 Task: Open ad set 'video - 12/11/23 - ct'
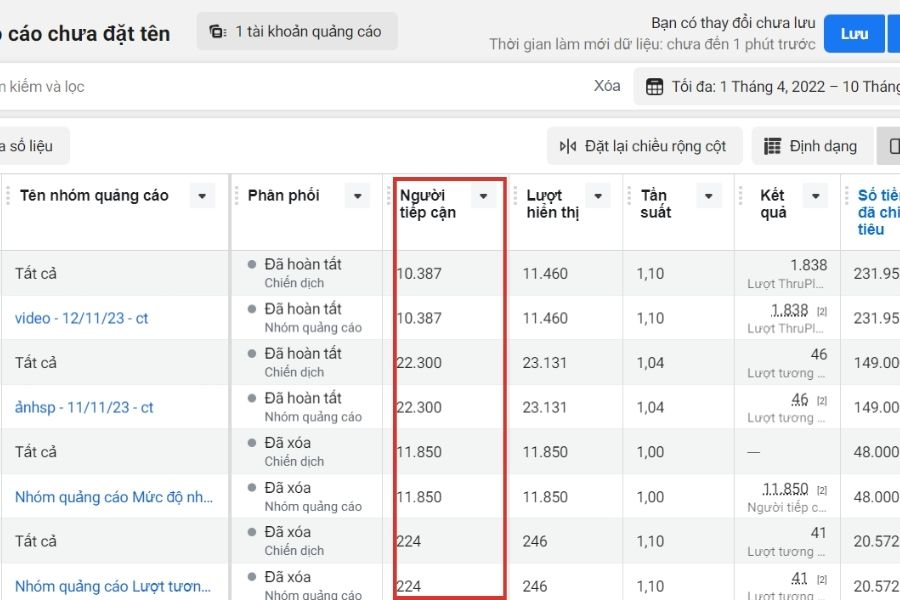[x=82, y=318]
